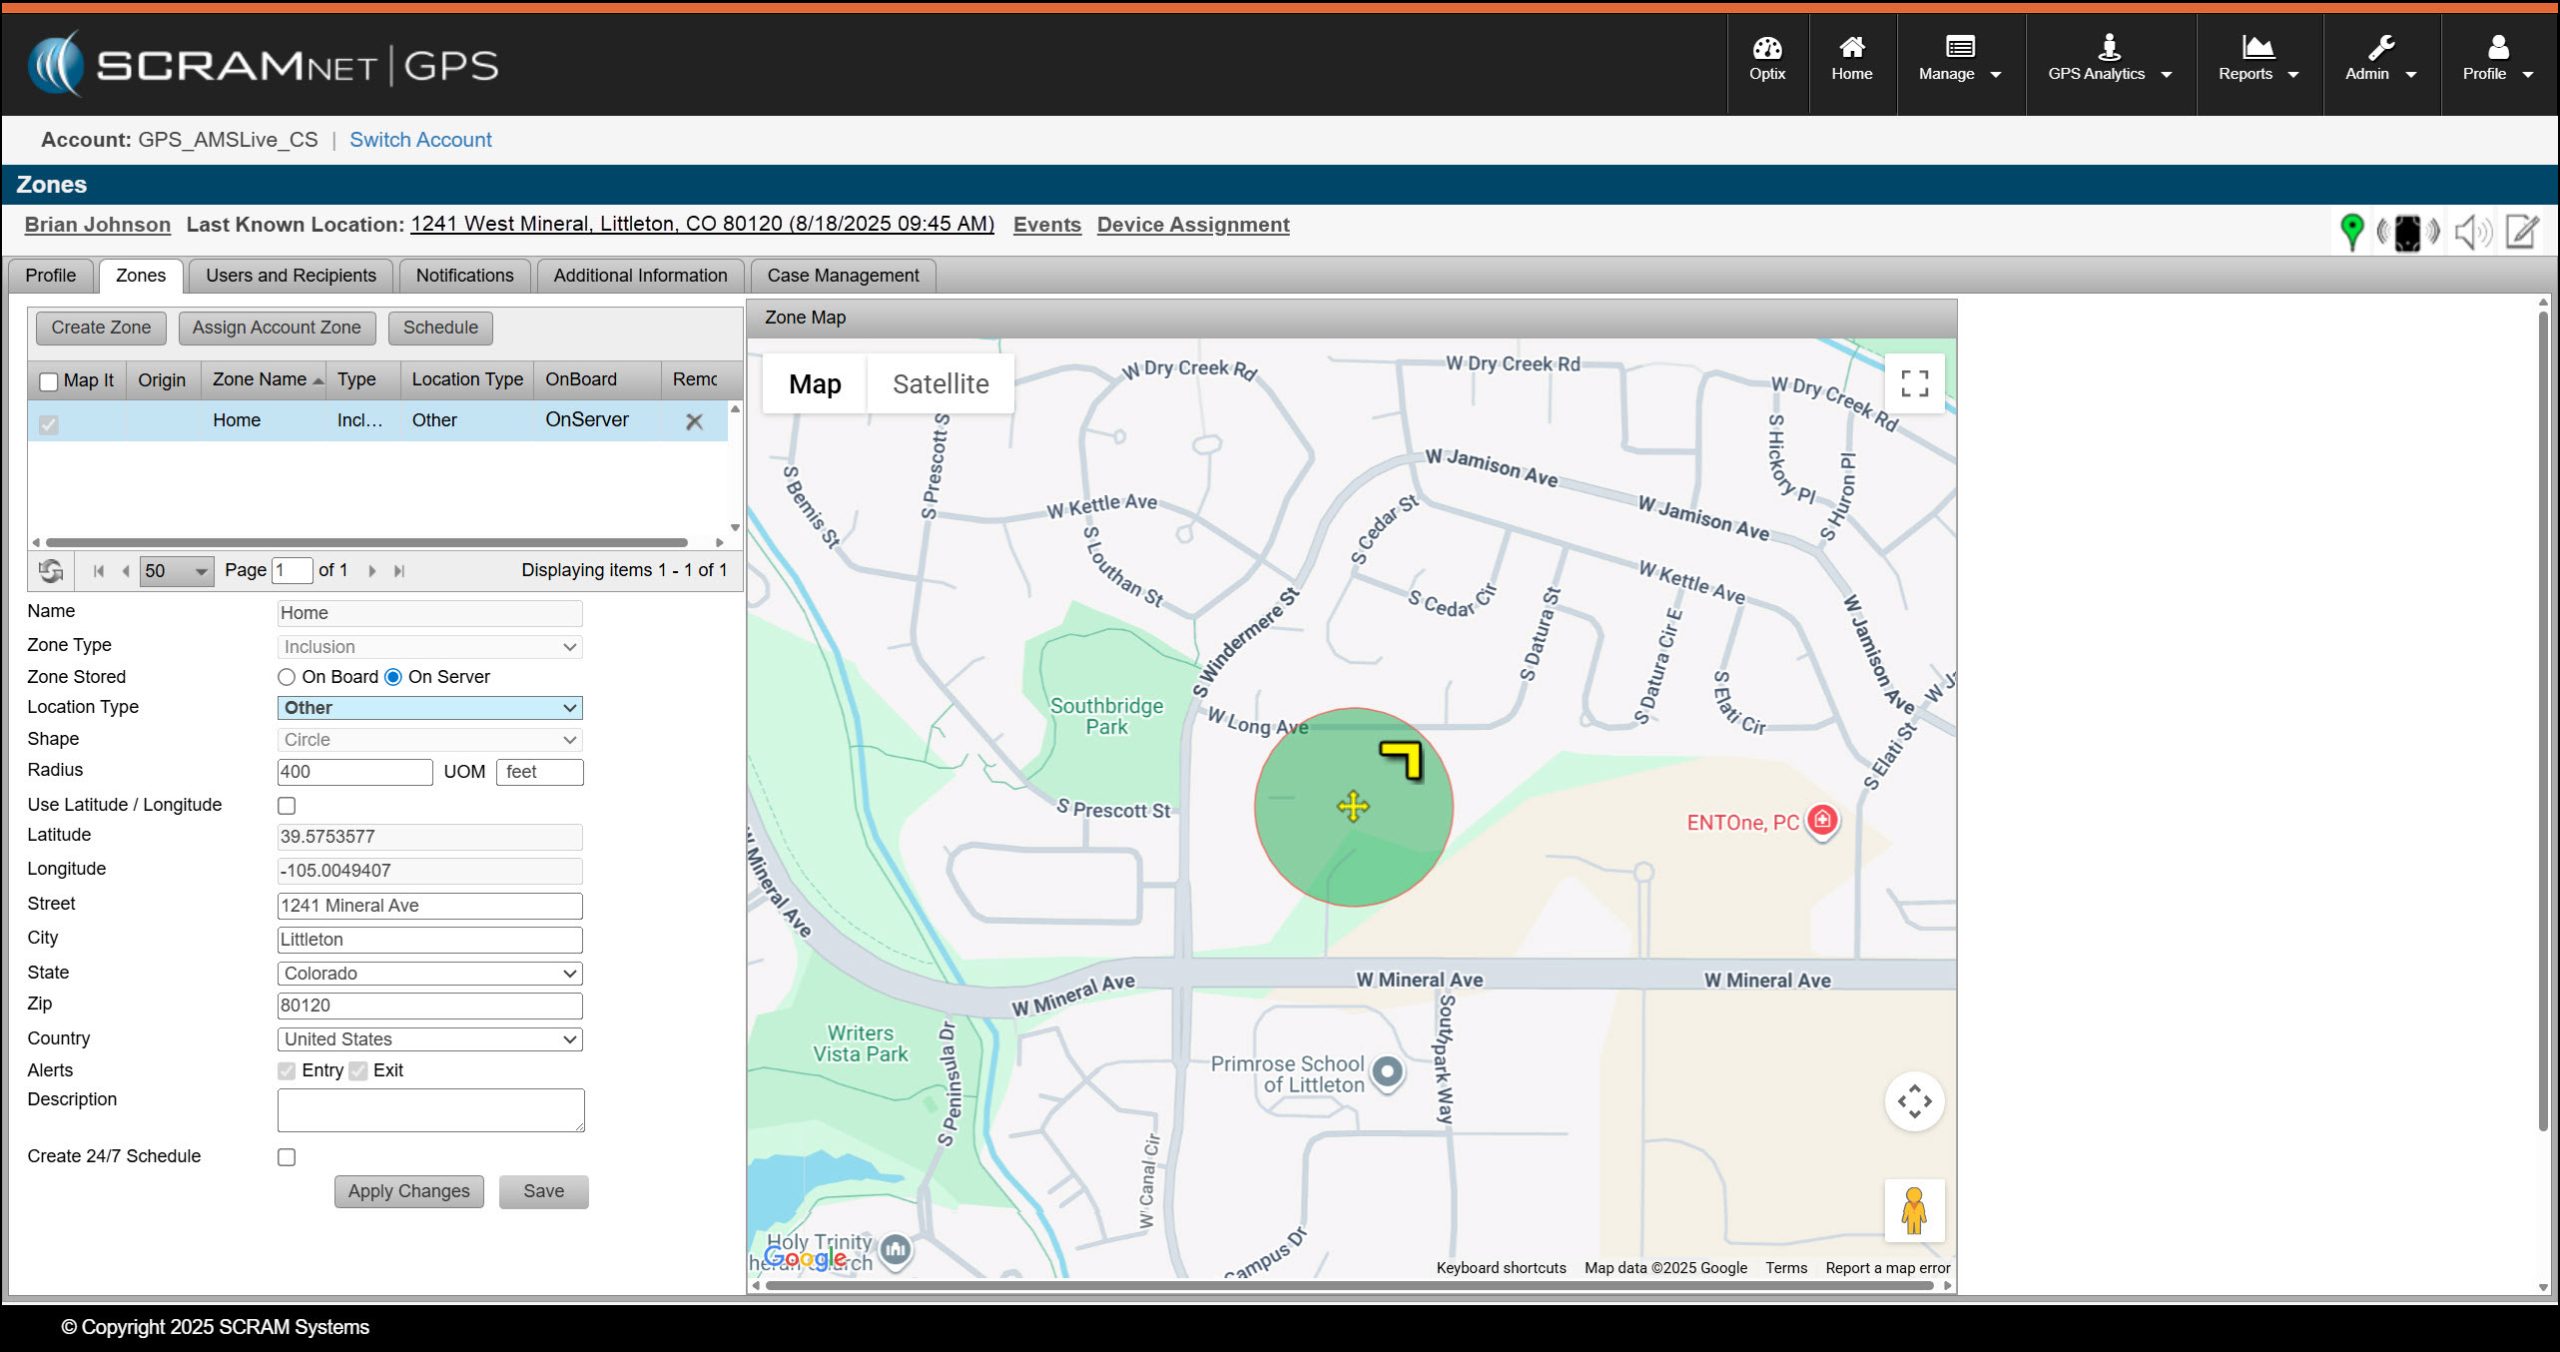Screen dimensions: 2560x1352
Task: Switch to the Notifications tab
Action: pyautogui.click(x=464, y=275)
